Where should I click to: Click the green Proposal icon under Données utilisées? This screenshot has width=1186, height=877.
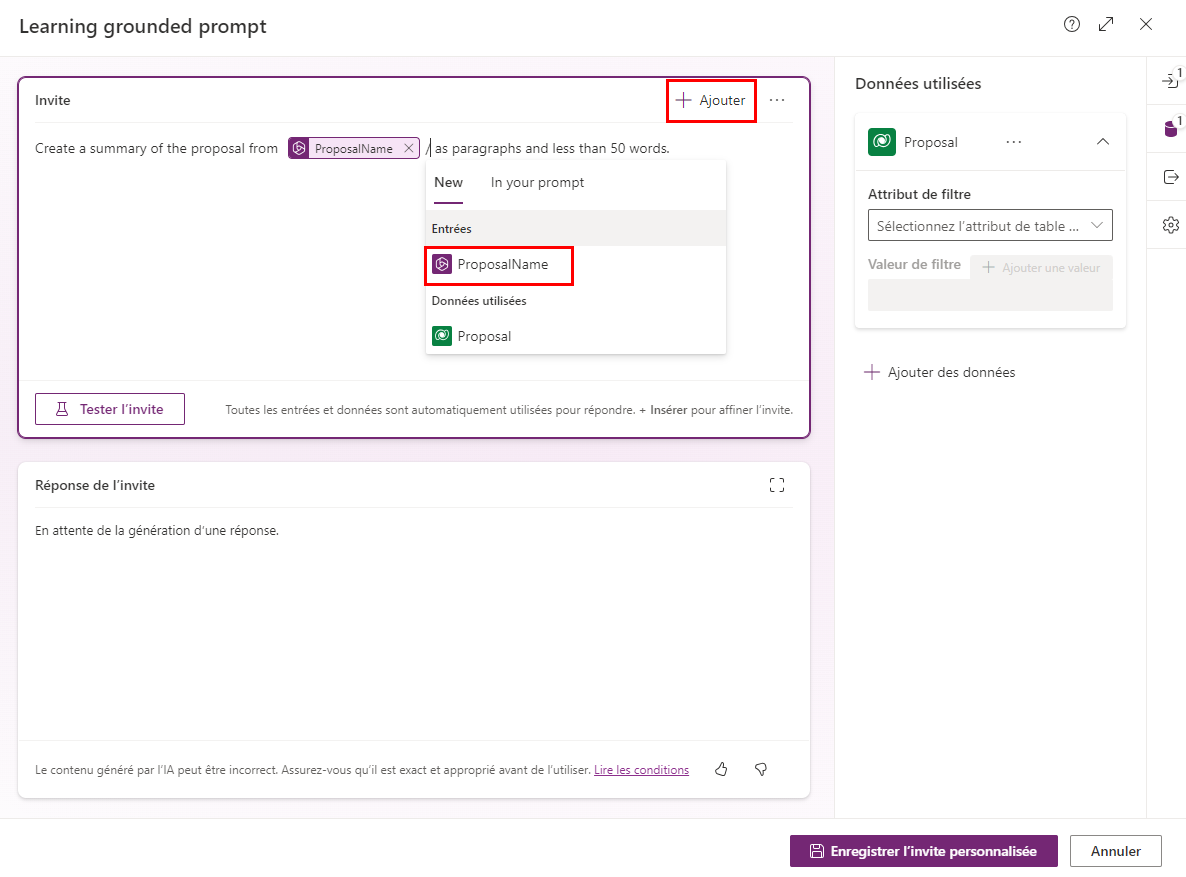pos(882,141)
